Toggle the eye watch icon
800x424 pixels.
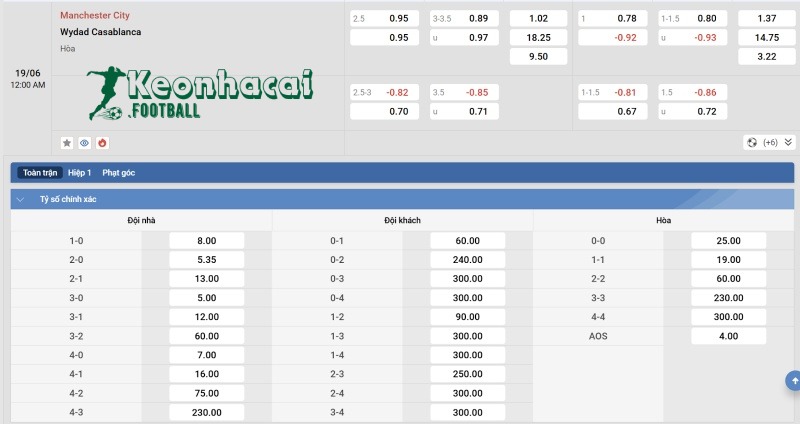click(x=84, y=143)
